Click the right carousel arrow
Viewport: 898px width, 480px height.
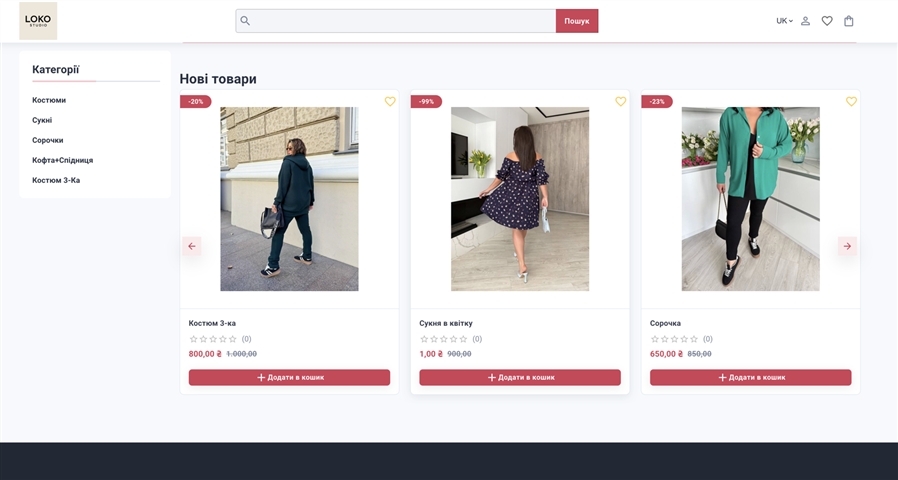point(847,246)
